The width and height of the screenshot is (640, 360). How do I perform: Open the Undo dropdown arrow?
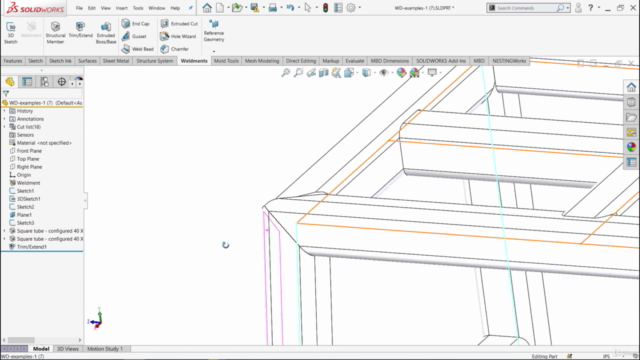(x=299, y=8)
